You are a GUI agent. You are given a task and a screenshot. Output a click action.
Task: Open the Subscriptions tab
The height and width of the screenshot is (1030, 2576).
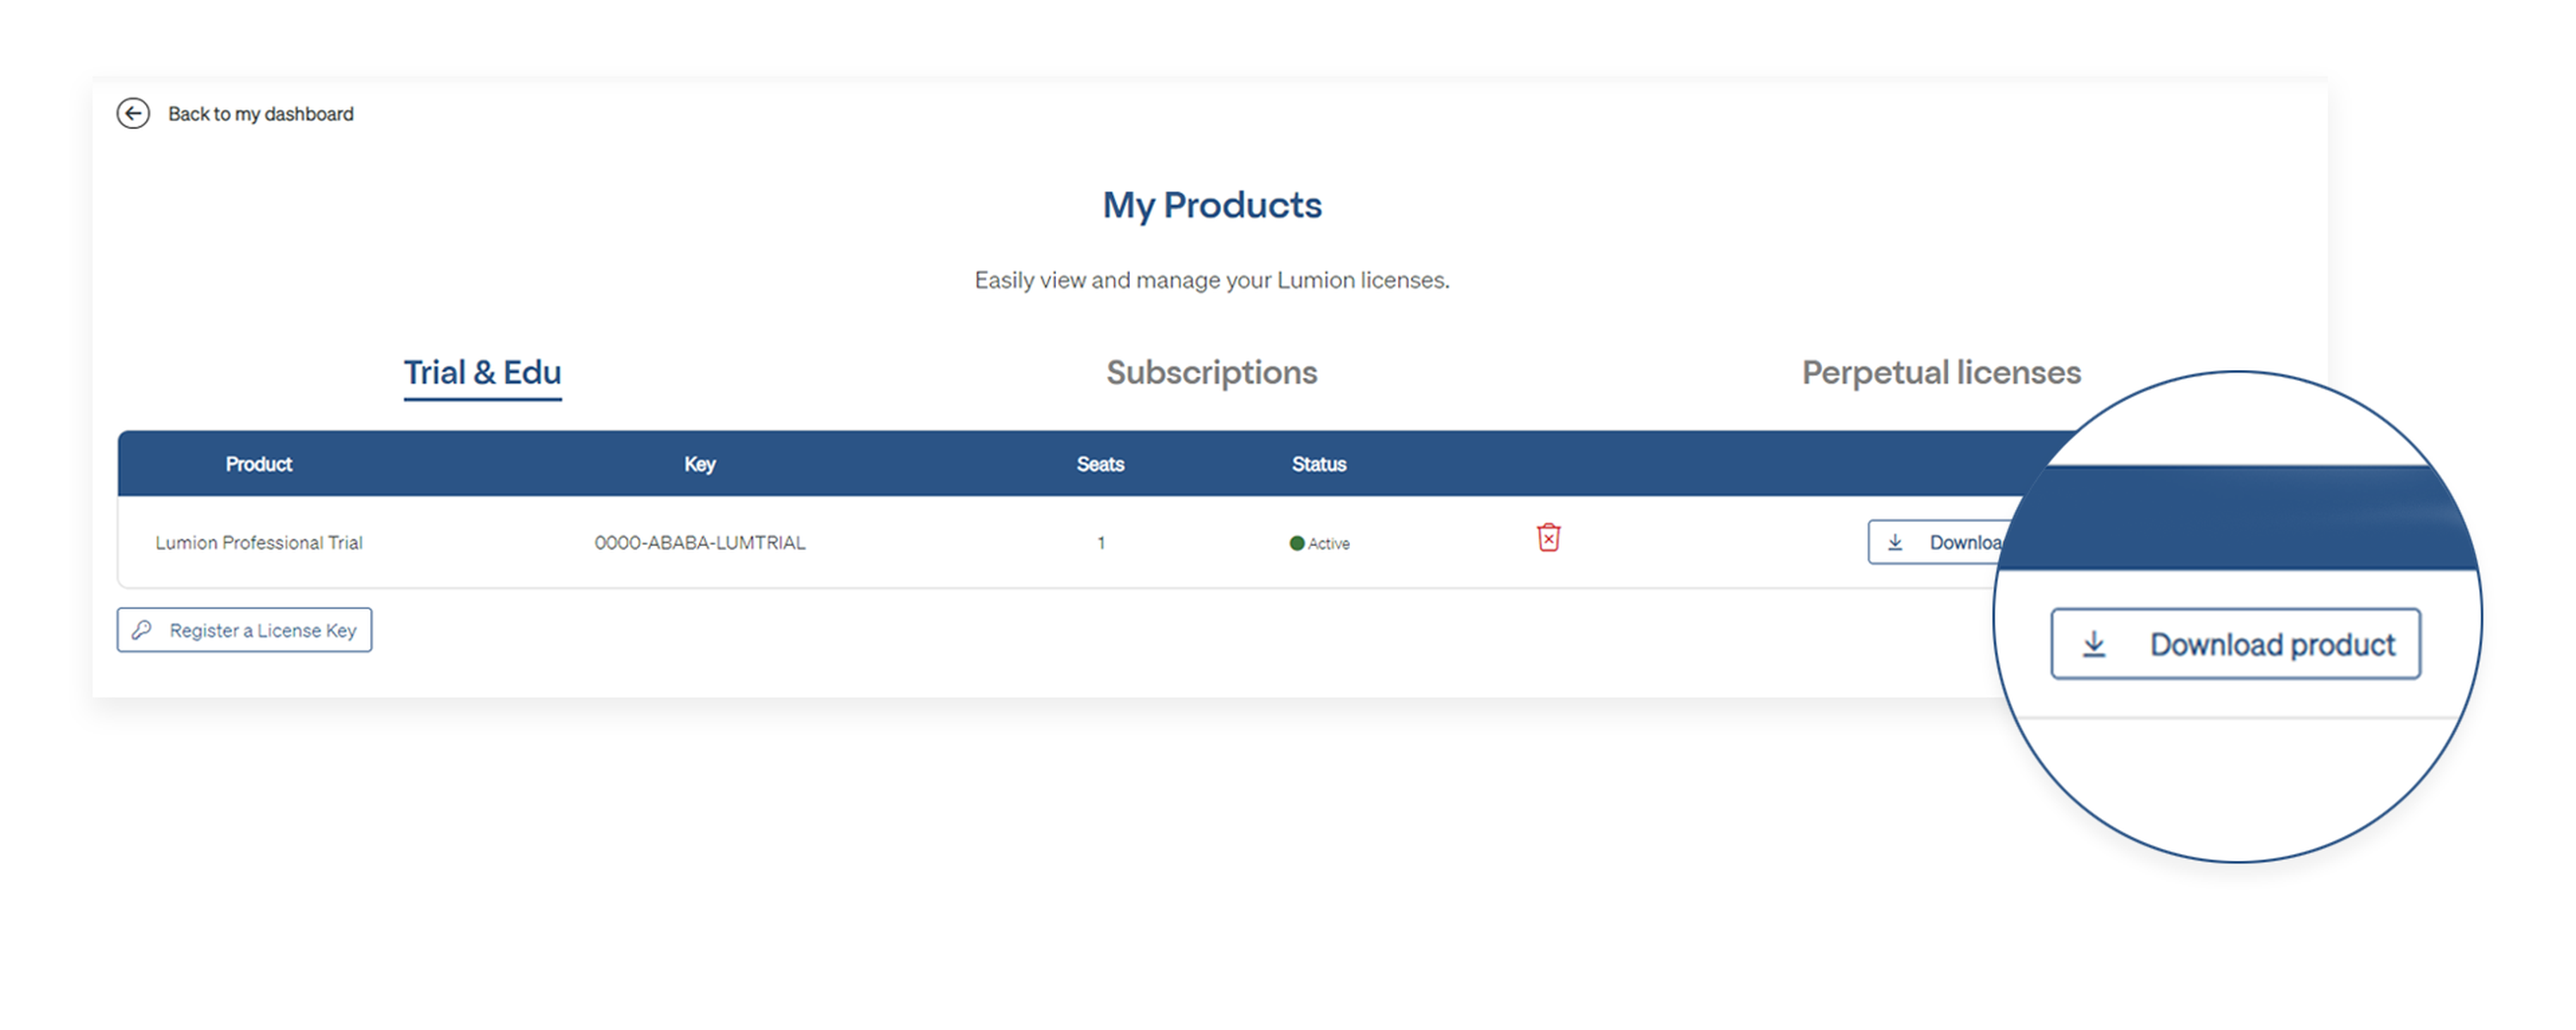1211,372
